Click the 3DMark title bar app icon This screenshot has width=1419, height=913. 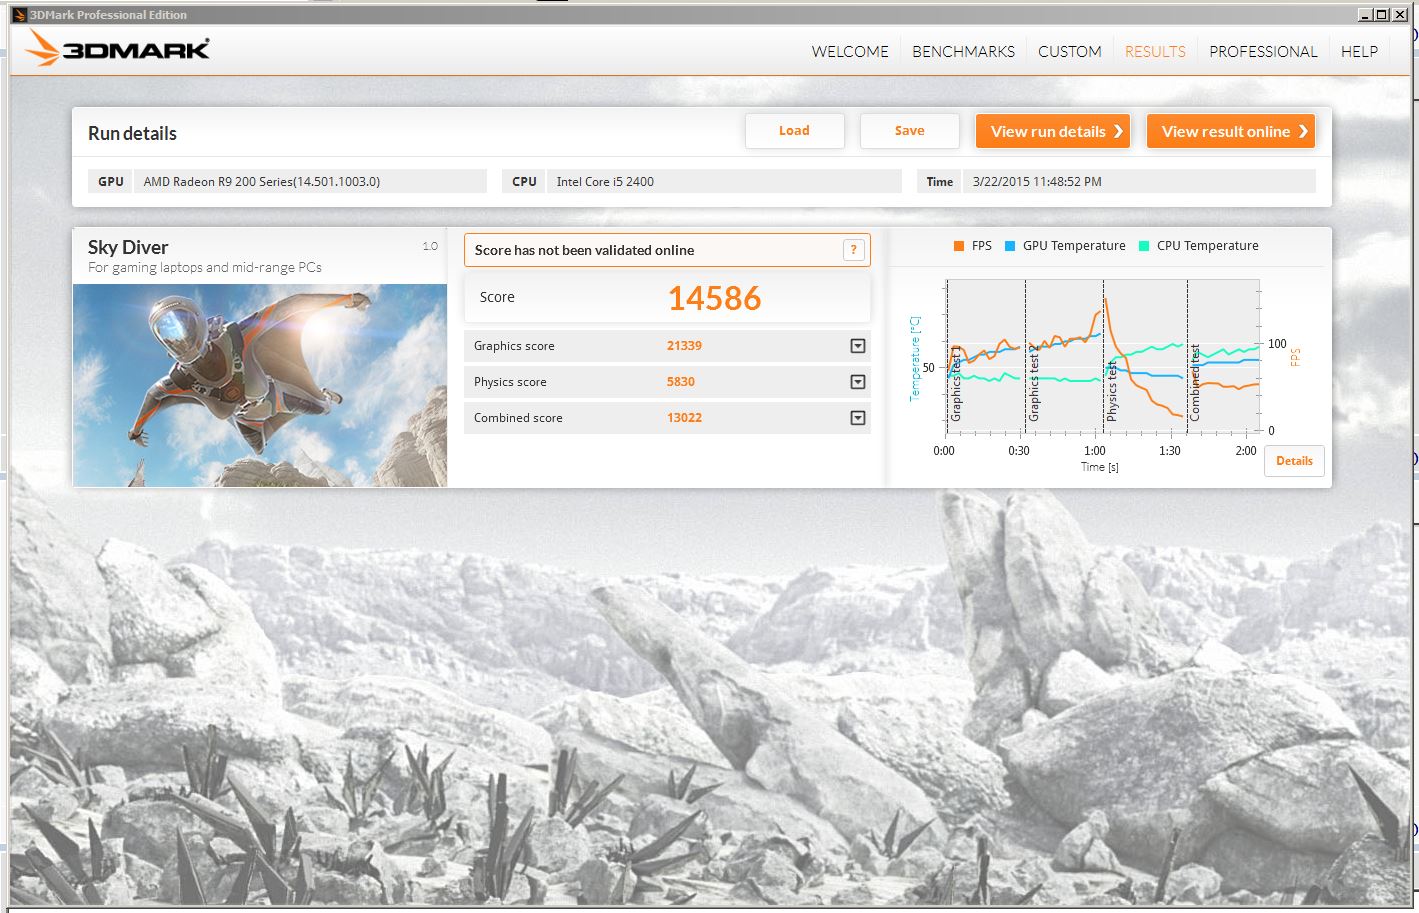pyautogui.click(x=19, y=14)
